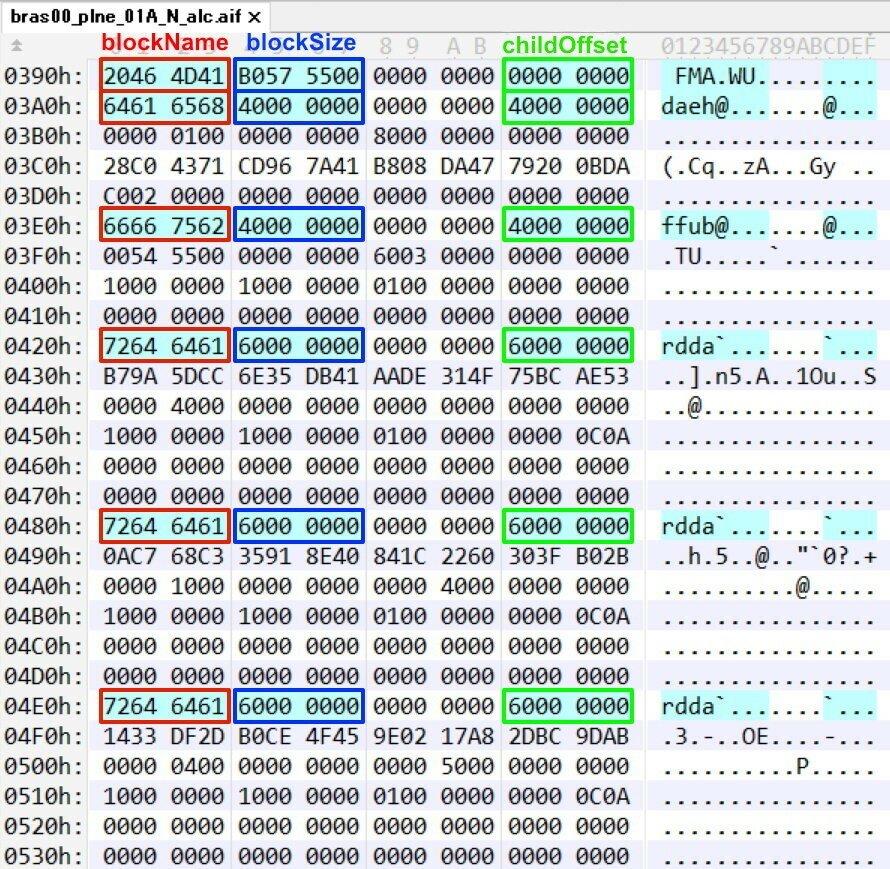
Task: Click ASCII text rdda` in row 0420h
Action: coord(695,346)
